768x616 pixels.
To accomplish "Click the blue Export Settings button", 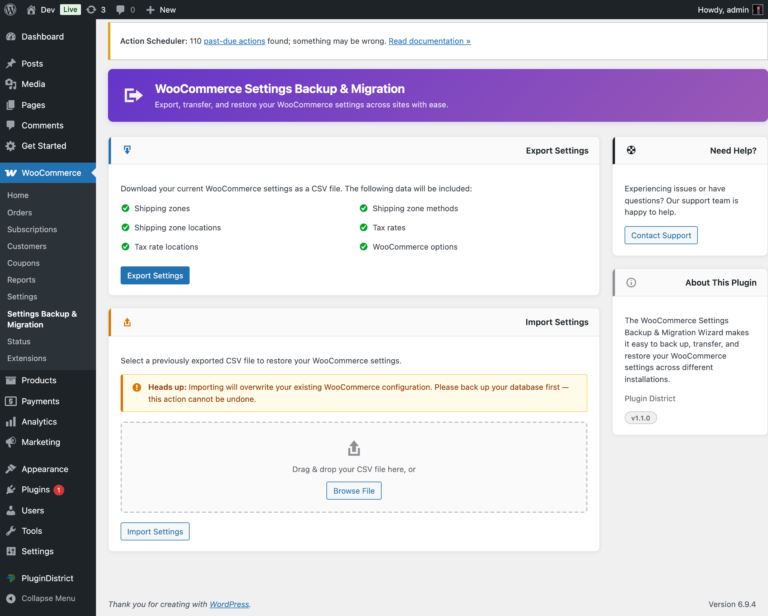I will pyautogui.click(x=155, y=276).
